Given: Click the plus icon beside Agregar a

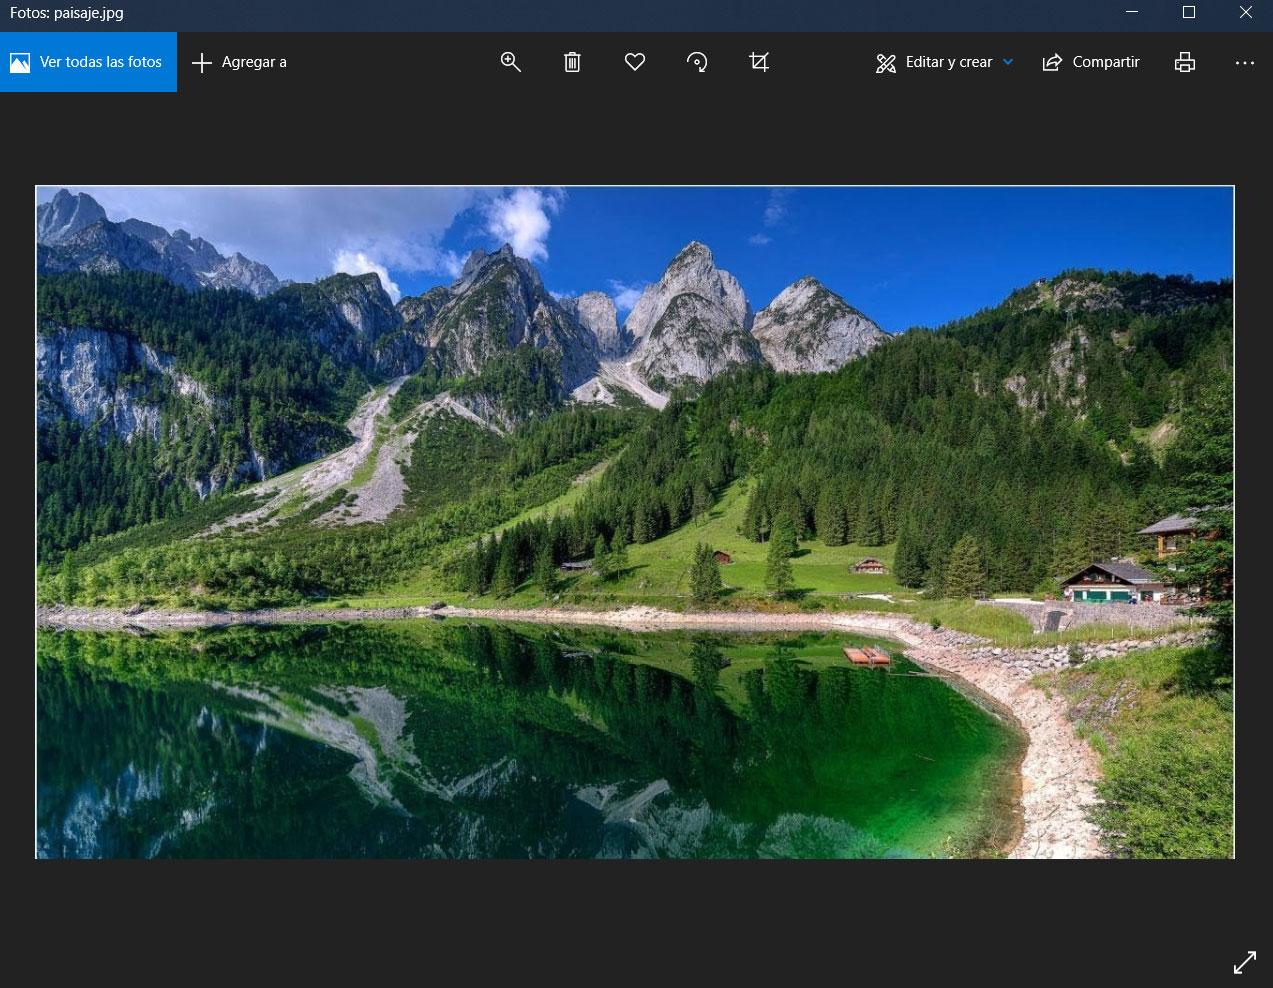Looking at the screenshot, I should click(202, 63).
